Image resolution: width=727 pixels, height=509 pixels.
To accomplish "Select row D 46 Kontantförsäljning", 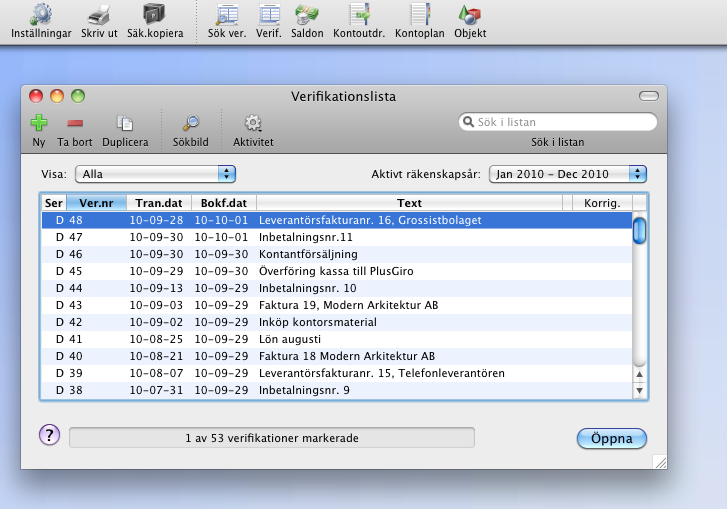I will click(x=337, y=254).
